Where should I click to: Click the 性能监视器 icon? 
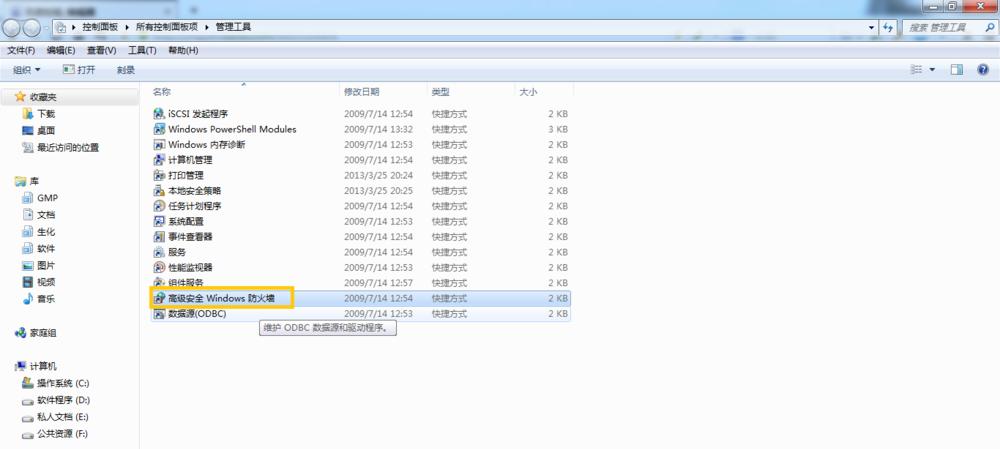click(159, 267)
